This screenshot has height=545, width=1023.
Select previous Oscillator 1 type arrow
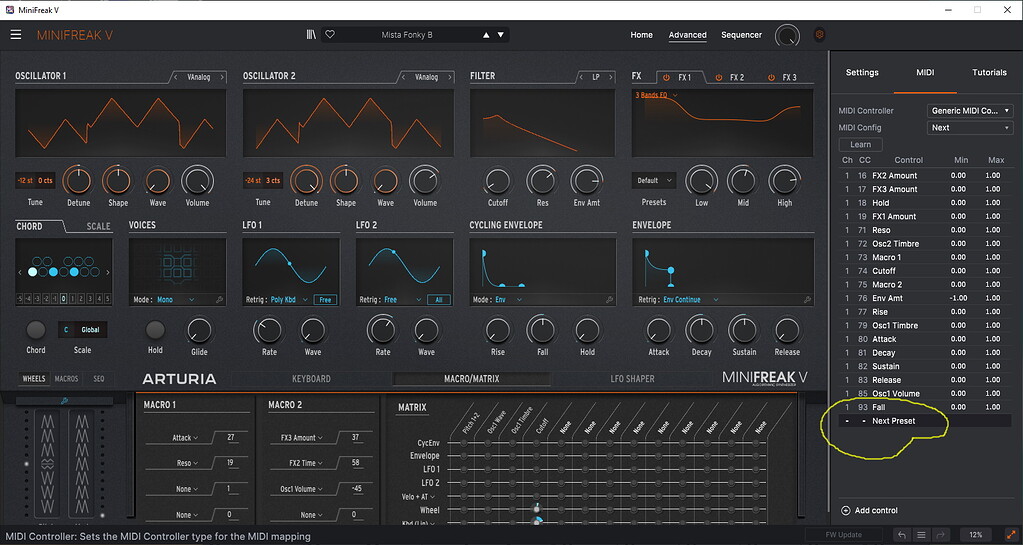[176, 77]
